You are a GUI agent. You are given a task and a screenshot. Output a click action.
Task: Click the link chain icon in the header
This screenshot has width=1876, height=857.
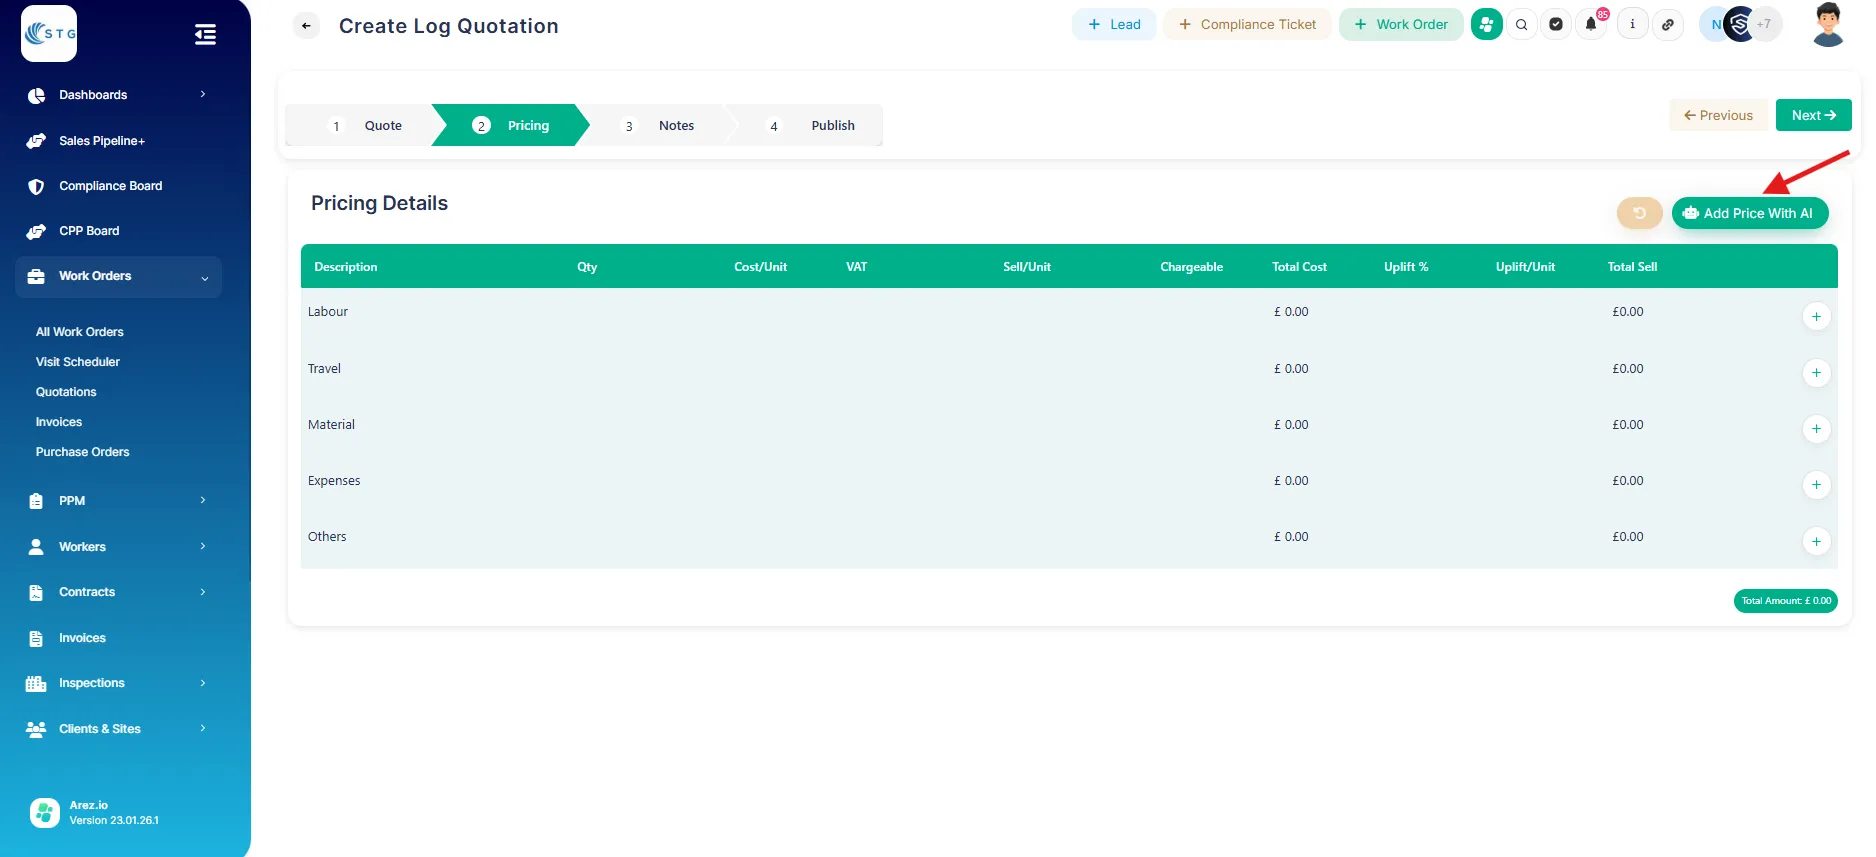(x=1668, y=25)
